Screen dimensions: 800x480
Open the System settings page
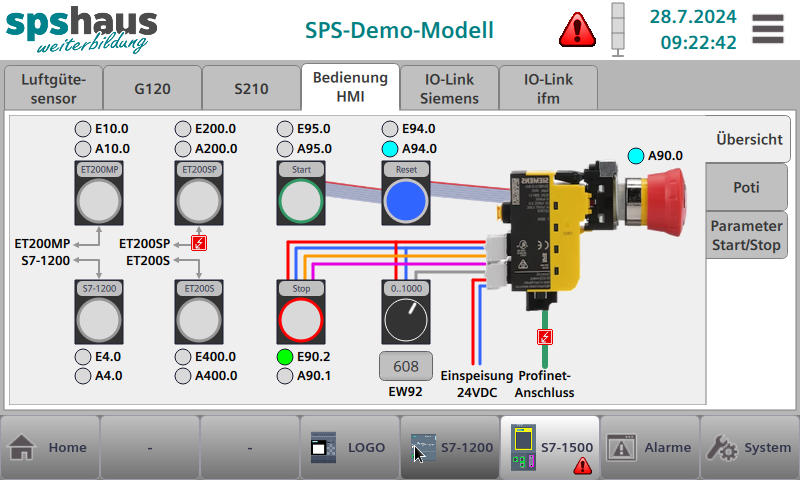point(750,447)
